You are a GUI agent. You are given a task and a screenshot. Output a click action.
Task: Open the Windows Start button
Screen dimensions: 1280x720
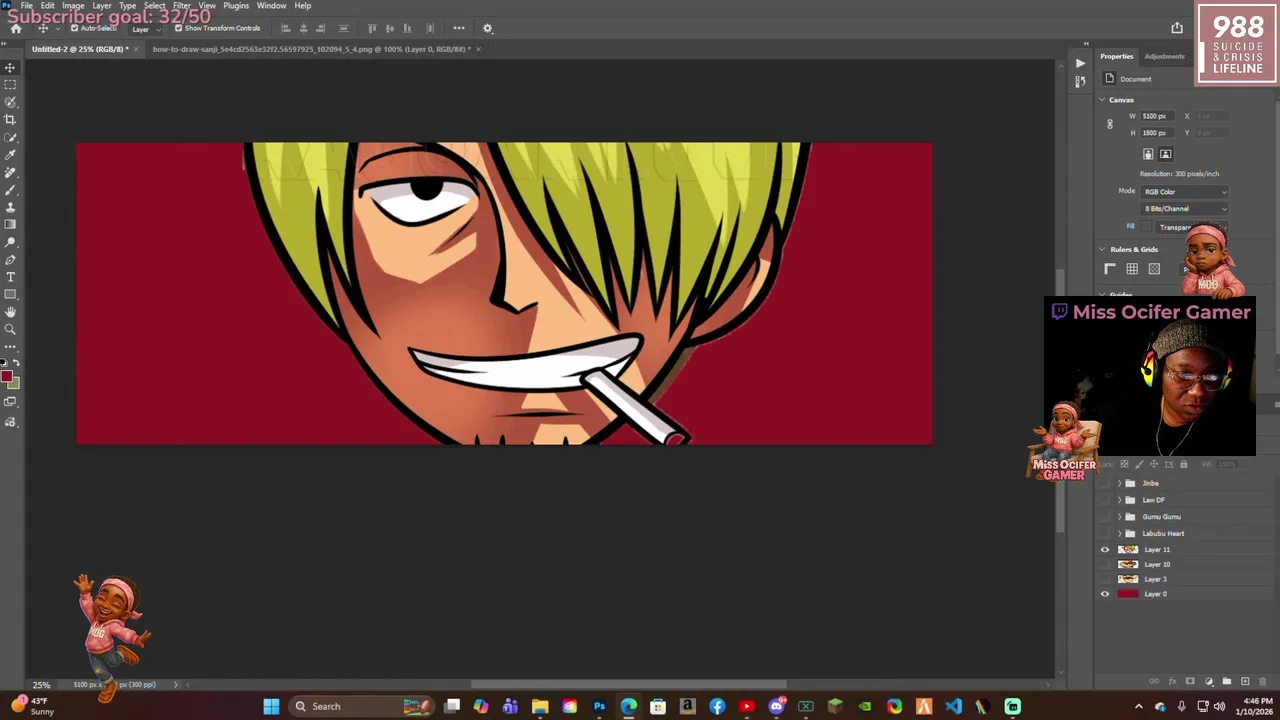(x=271, y=706)
